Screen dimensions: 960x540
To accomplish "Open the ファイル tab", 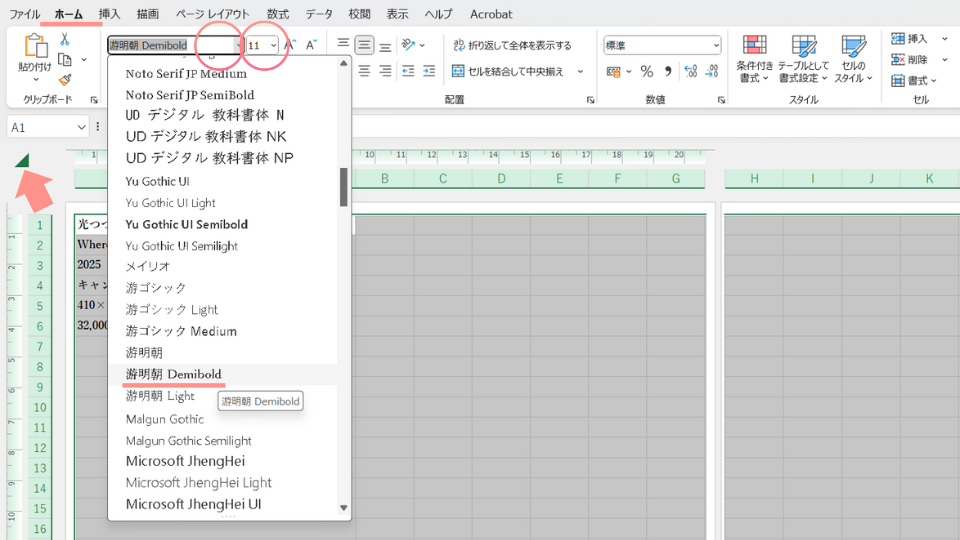I will coord(24,14).
